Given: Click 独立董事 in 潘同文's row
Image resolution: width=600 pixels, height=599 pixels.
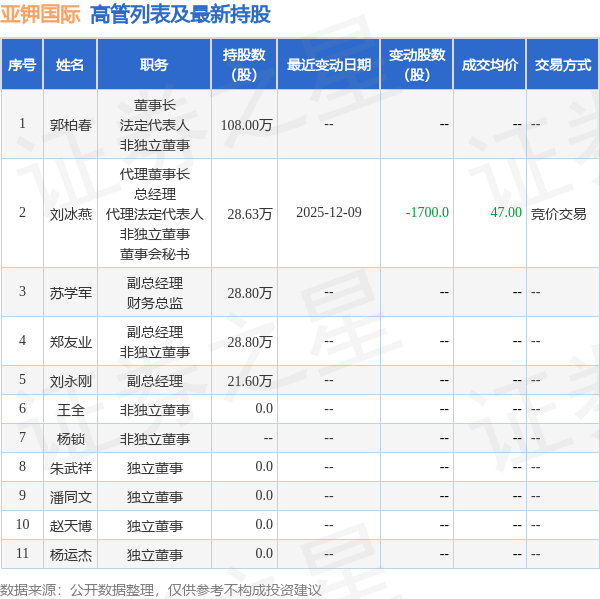Looking at the screenshot, I should [155, 497].
